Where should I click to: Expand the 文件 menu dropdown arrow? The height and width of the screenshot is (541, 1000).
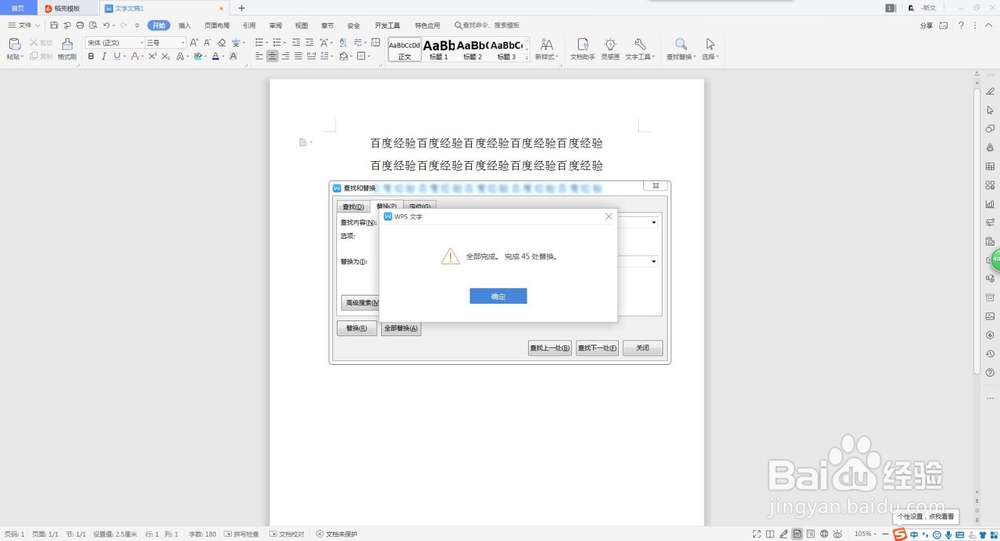[x=38, y=26]
